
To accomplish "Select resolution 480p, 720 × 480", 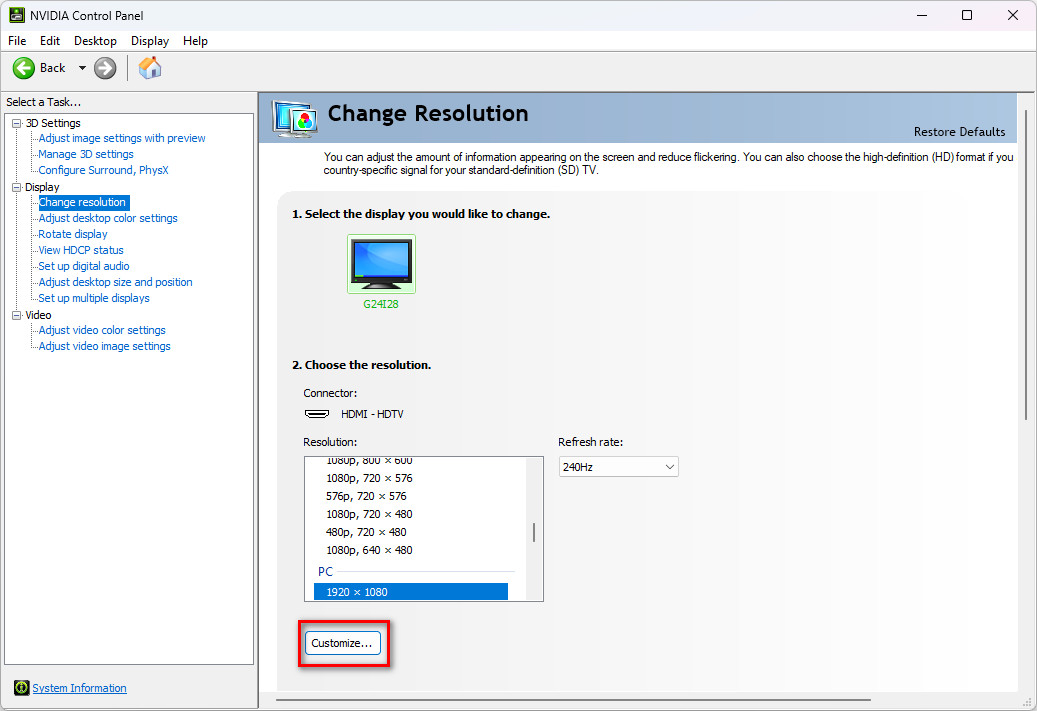I will point(366,532).
